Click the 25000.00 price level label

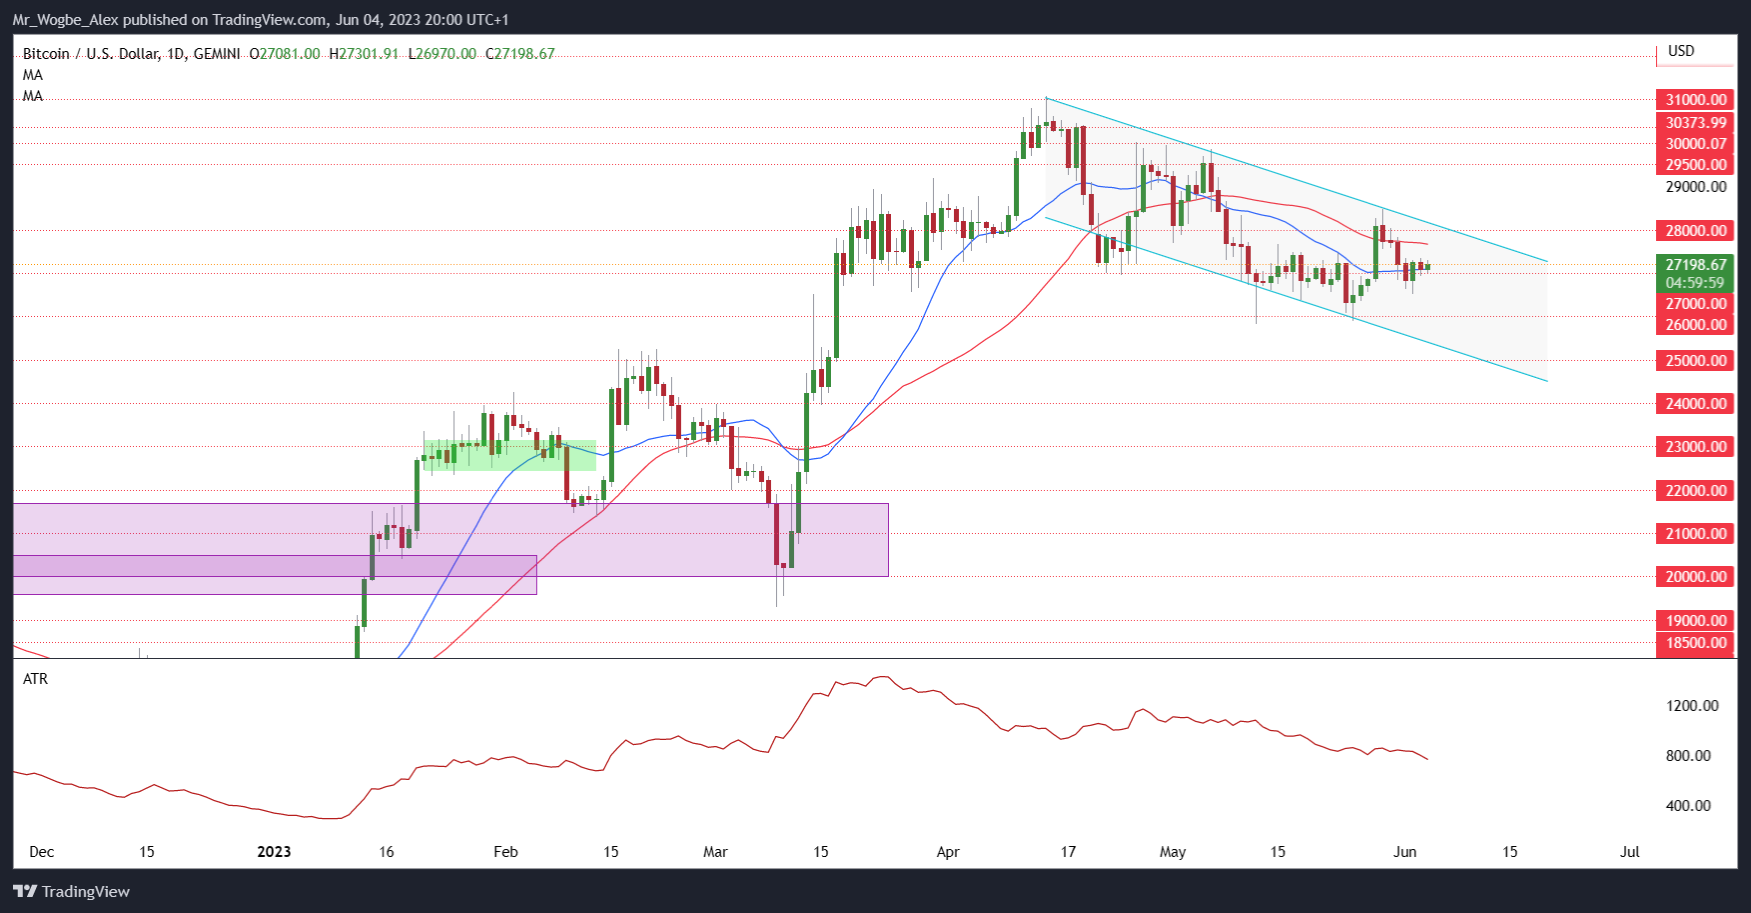point(1695,361)
